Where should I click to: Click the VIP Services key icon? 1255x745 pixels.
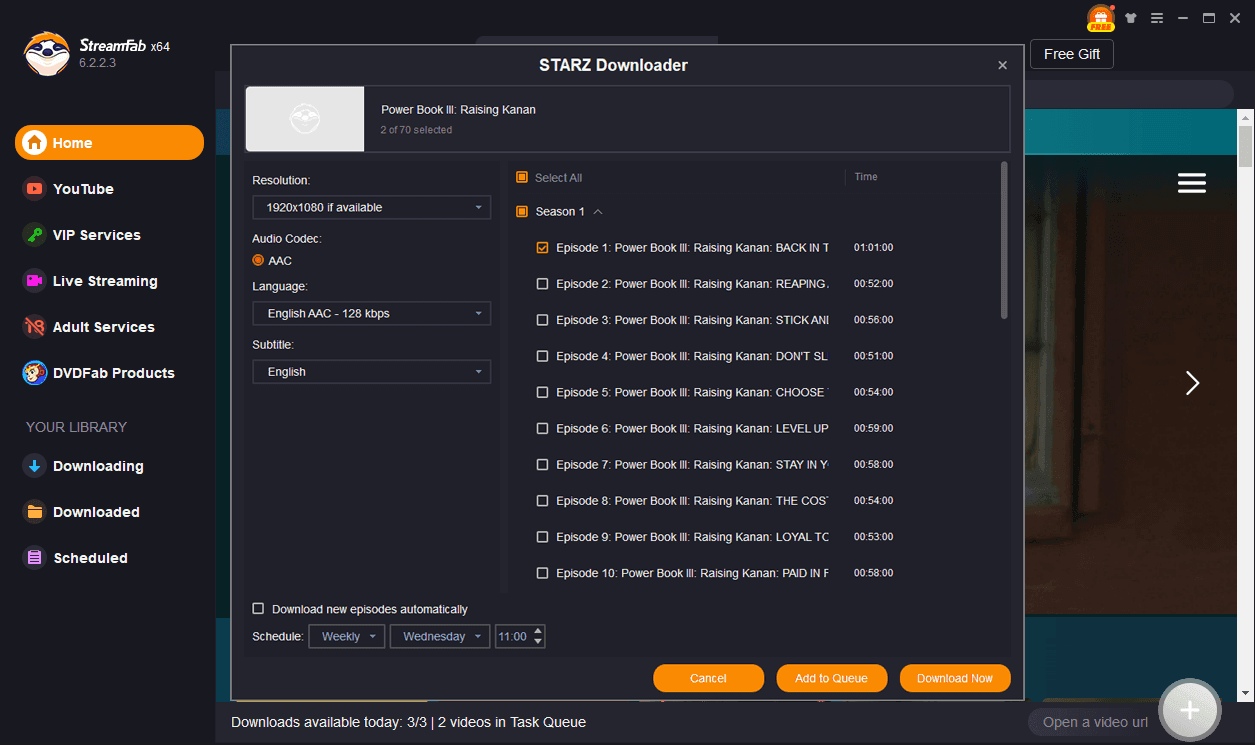pyautogui.click(x=35, y=235)
